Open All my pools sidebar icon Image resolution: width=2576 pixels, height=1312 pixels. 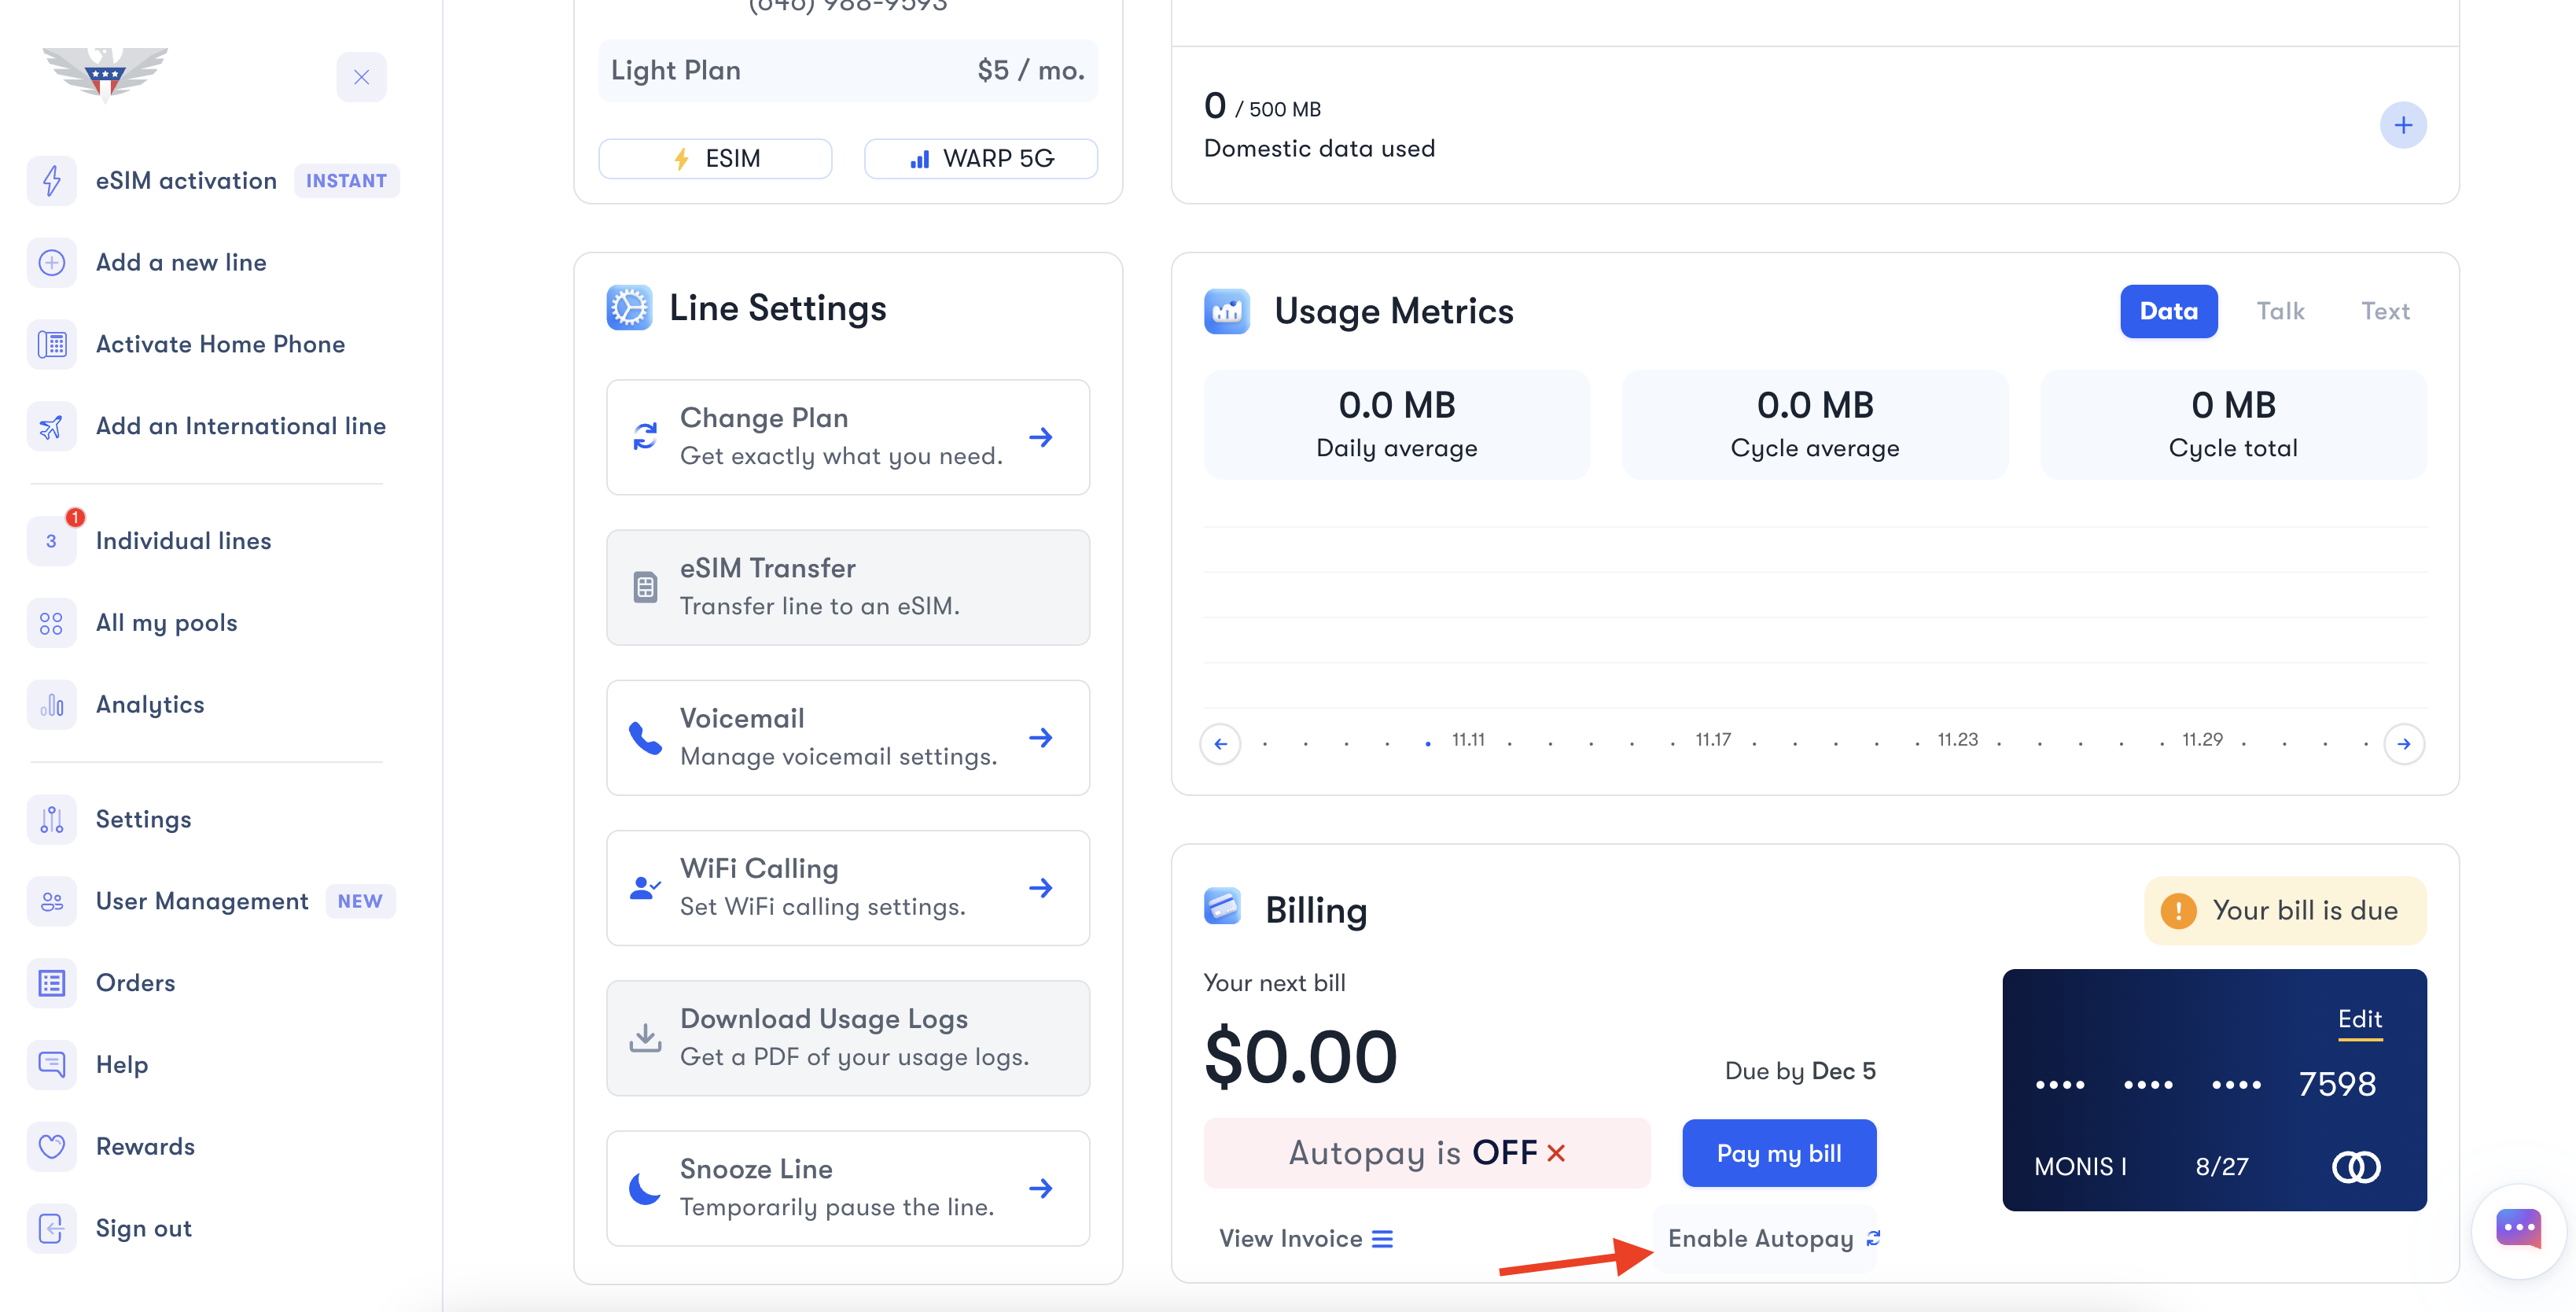click(51, 623)
